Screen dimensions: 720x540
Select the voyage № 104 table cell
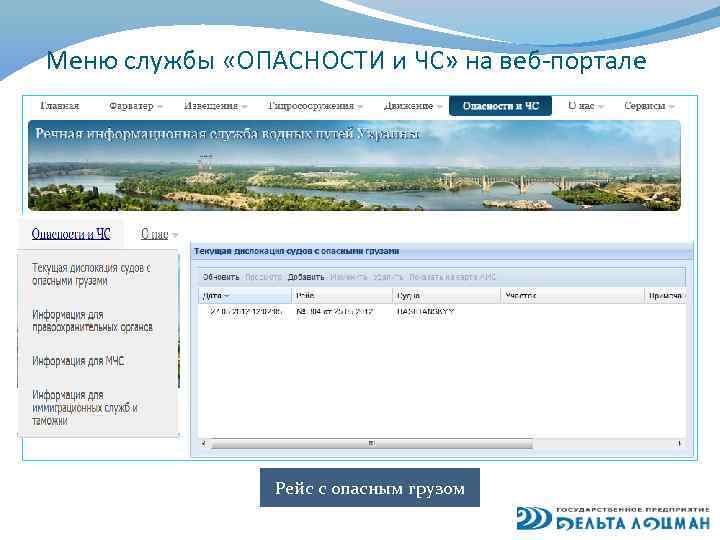(335, 312)
